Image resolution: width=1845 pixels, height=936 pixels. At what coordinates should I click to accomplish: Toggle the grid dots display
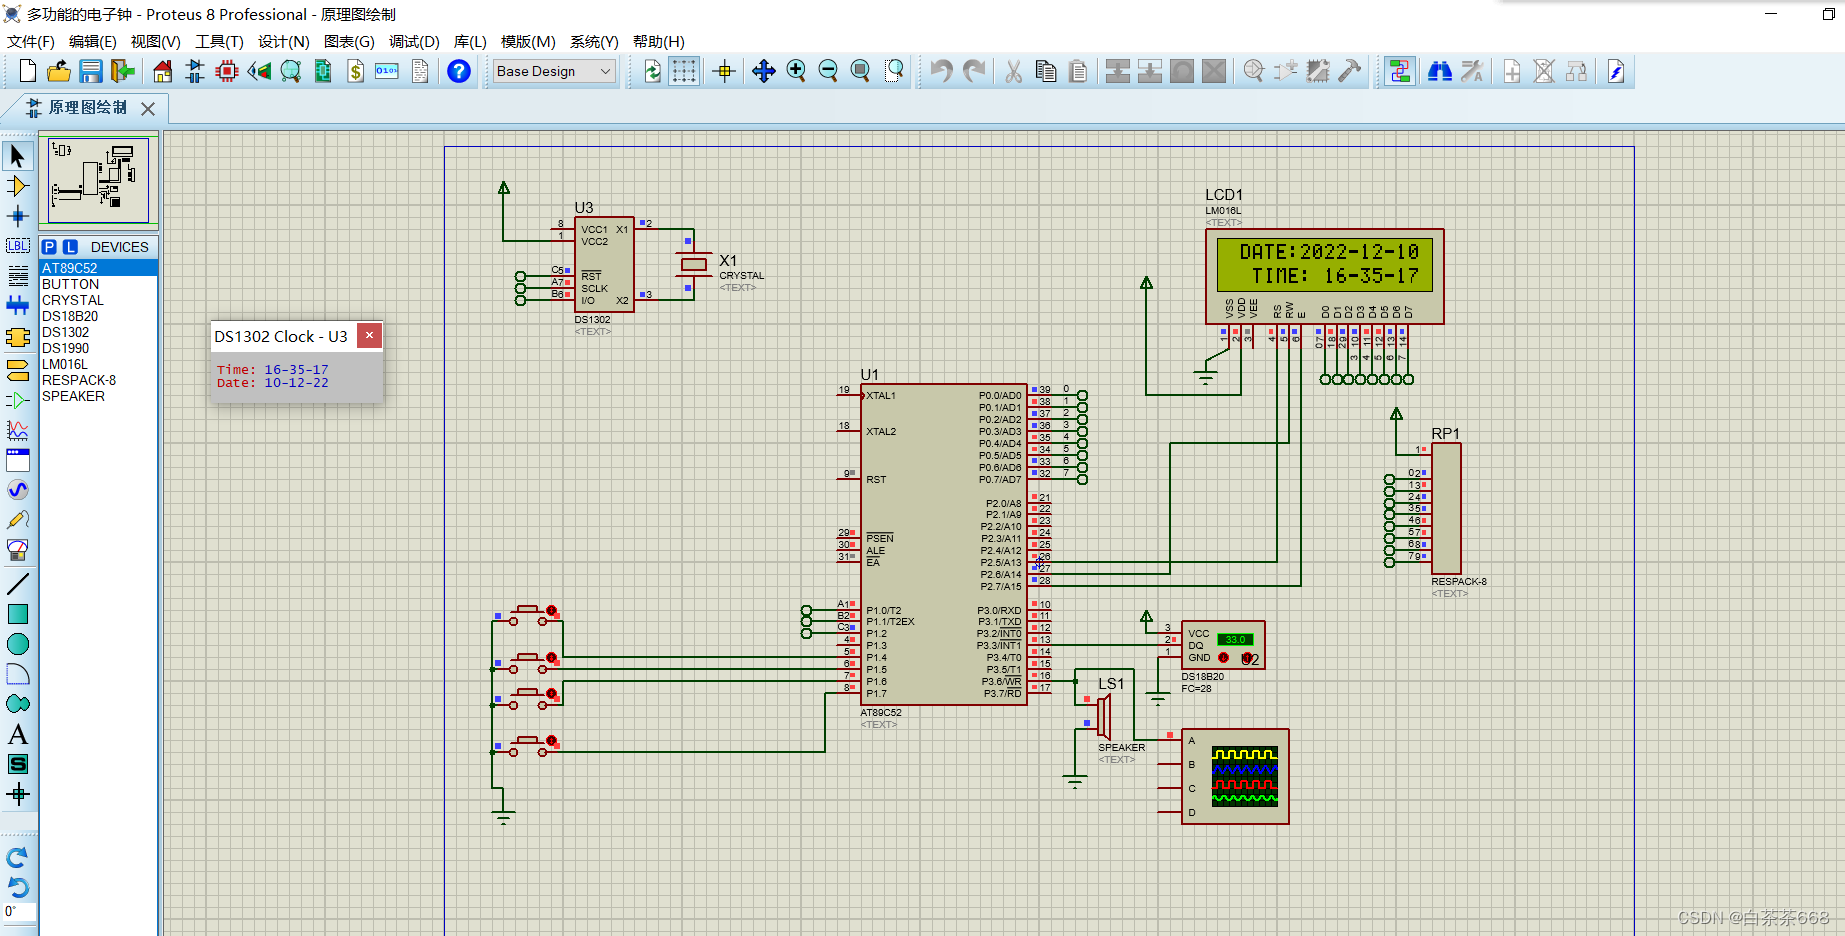click(684, 71)
